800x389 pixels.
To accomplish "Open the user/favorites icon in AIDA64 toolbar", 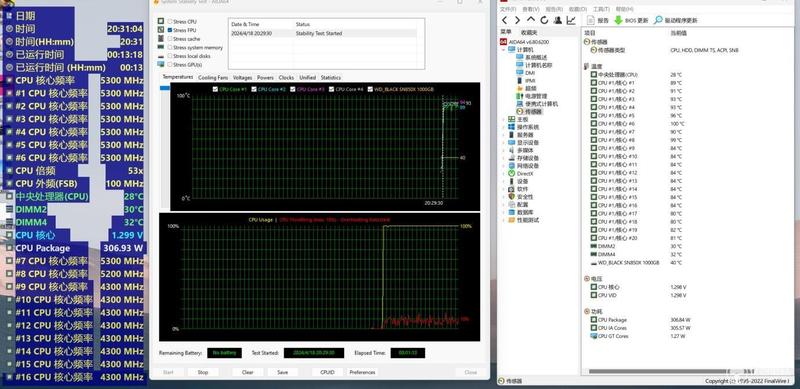I will tap(558, 20).
